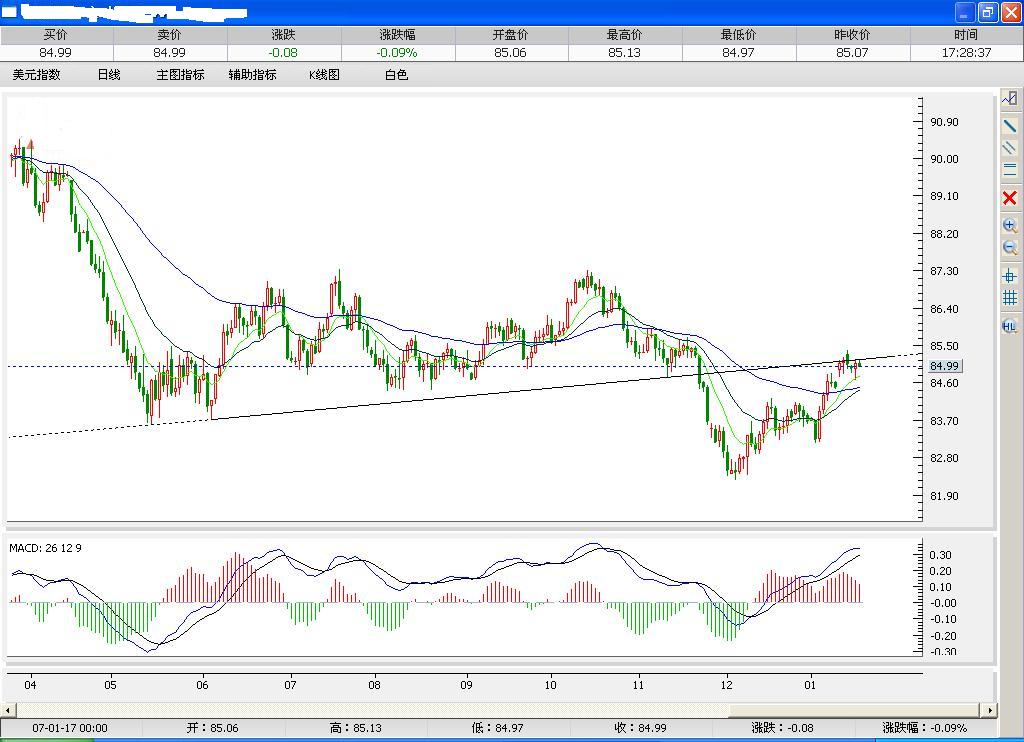Viewport: 1024px width, 742px height.
Task: Select the parallel lines drawing tool
Action: [x=1010, y=147]
